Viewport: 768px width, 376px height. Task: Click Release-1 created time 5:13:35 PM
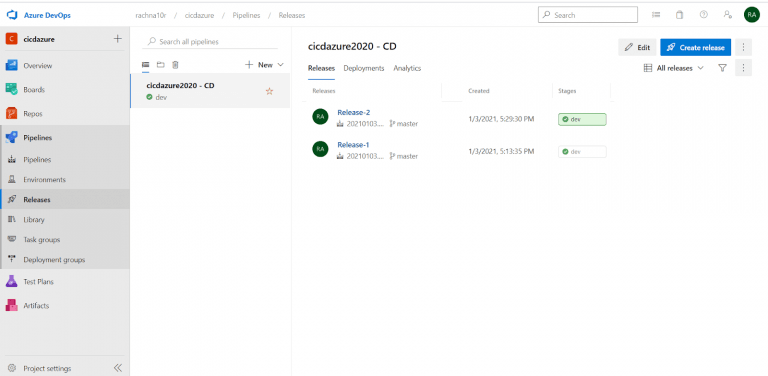pos(501,151)
